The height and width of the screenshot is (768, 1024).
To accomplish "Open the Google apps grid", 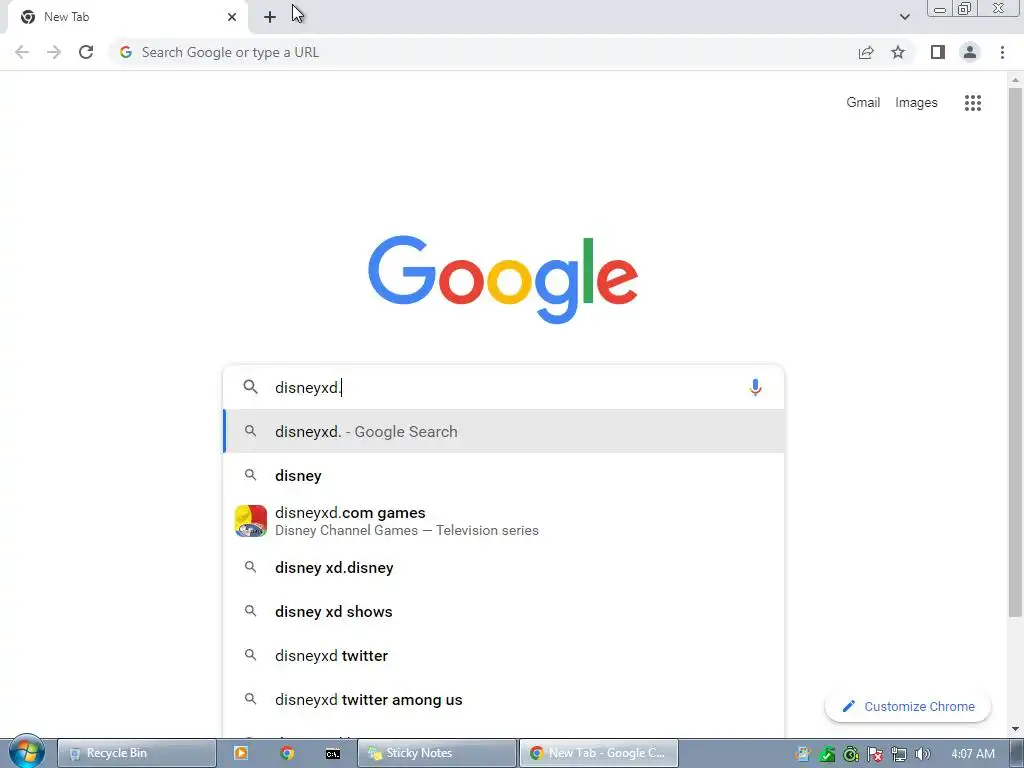I will click(973, 103).
